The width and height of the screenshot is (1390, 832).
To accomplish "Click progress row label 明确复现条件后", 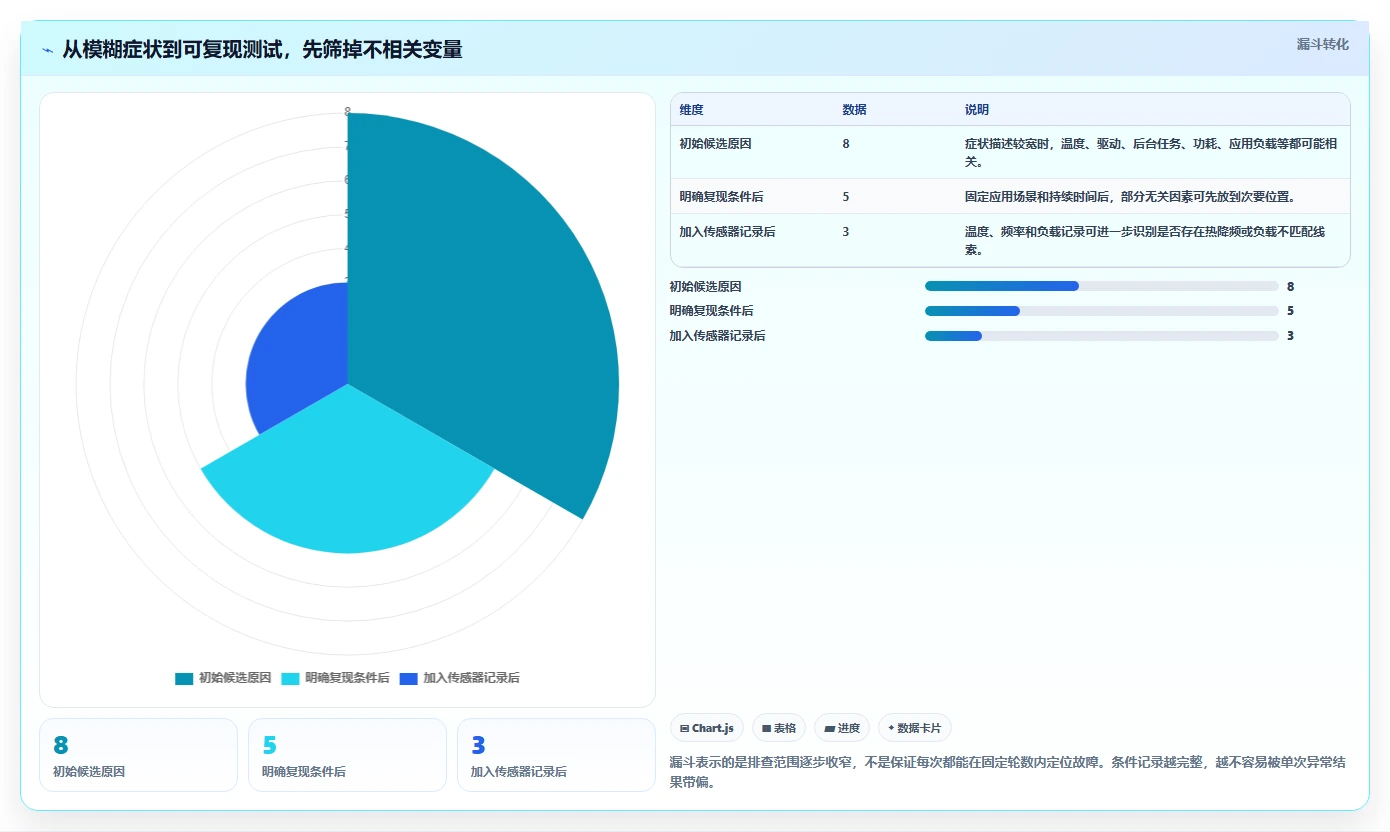I will tap(712, 312).
